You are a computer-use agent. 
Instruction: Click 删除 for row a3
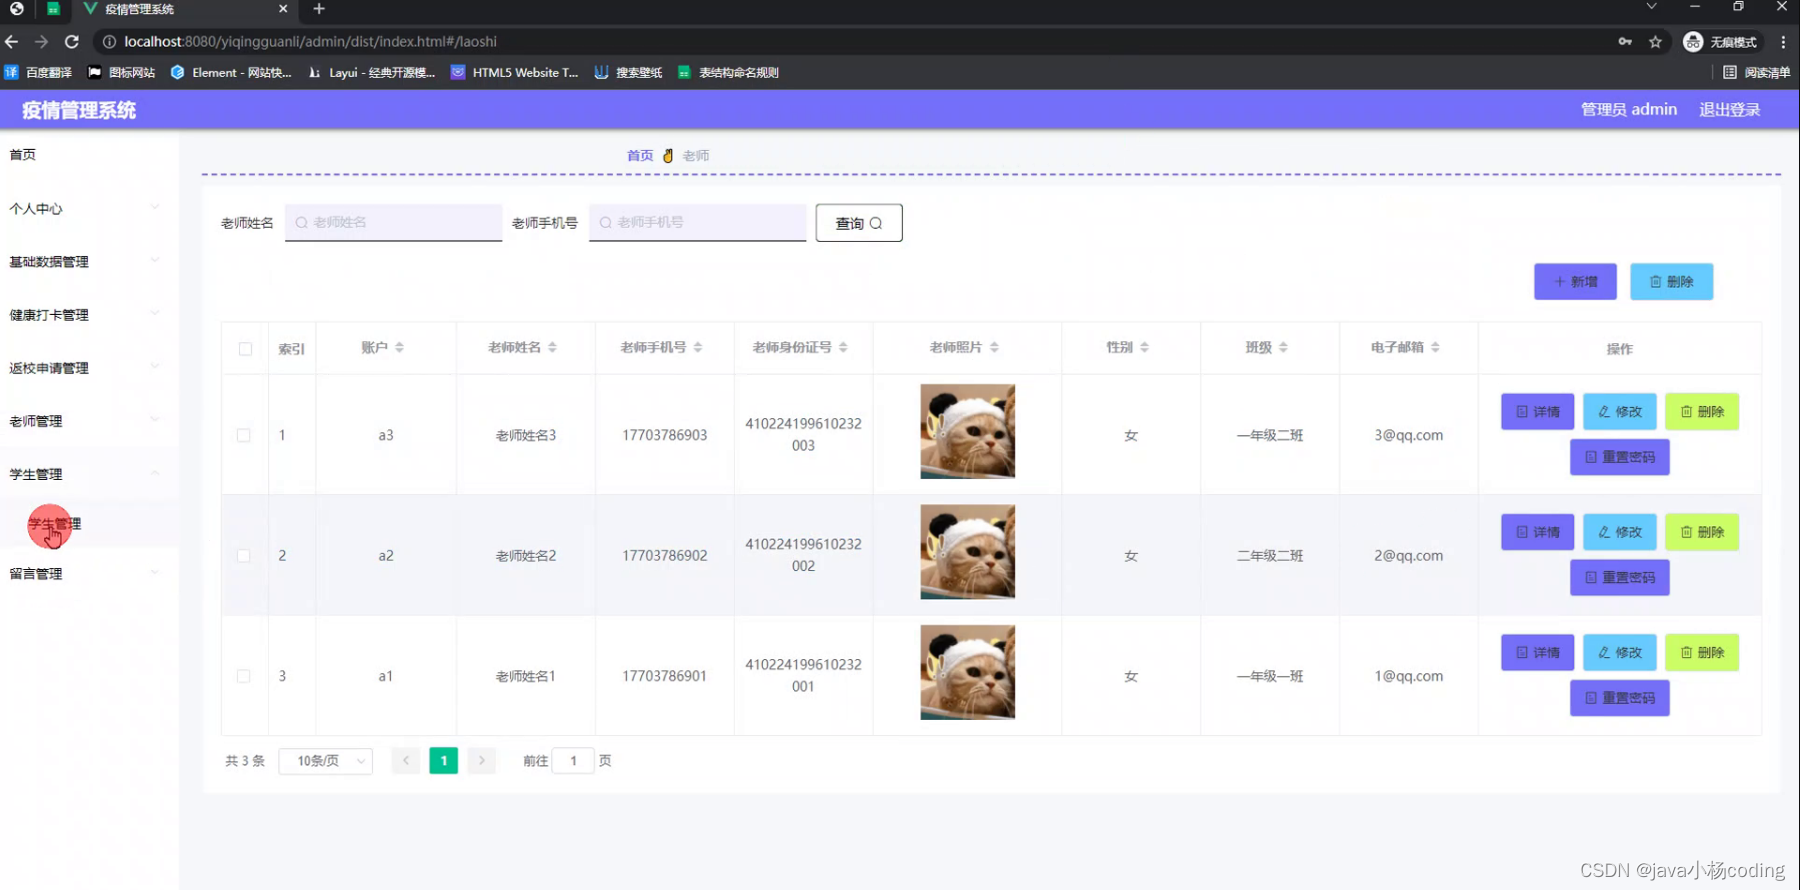(x=1702, y=412)
